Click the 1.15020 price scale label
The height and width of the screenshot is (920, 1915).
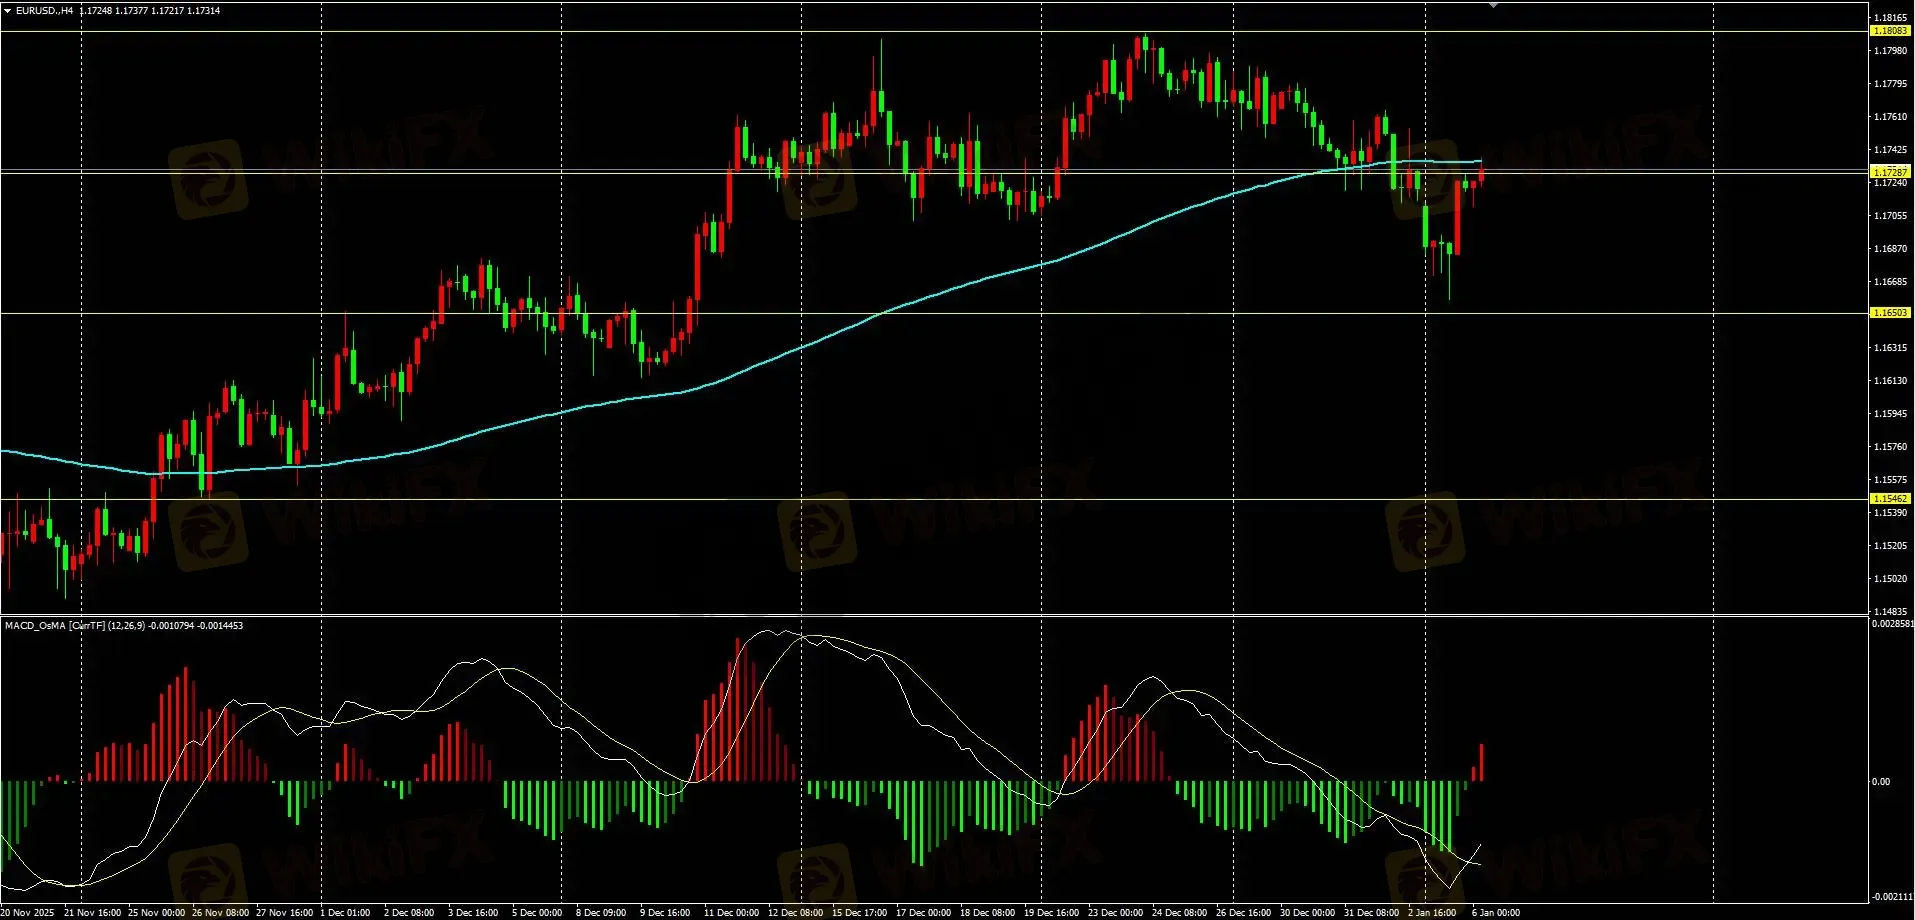pyautogui.click(x=1890, y=579)
